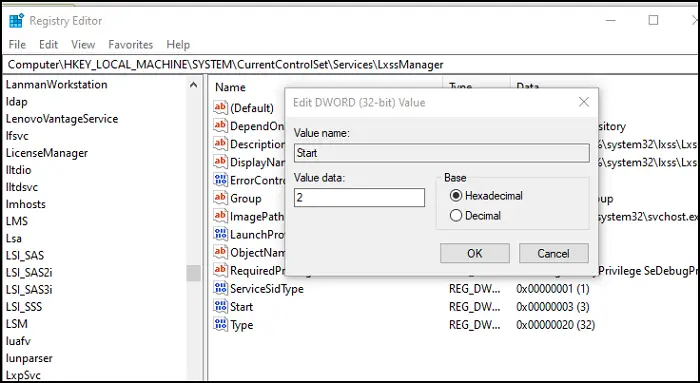Click the ImagePath string value icon
Screen dimensions: 700x383
pos(220,216)
